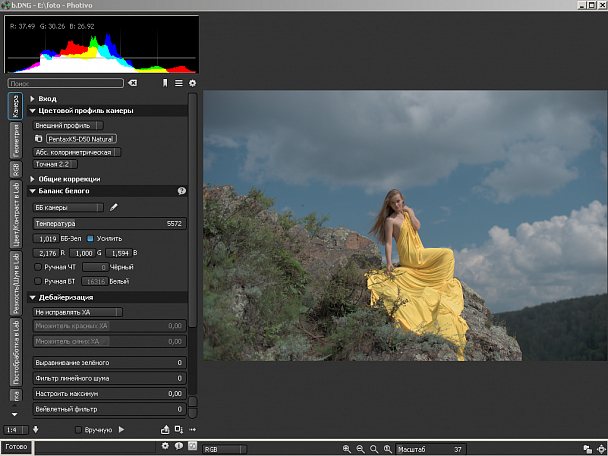This screenshot has height=456, width=608.
Task: Click the zoom 100% magnifier icon
Action: point(387,449)
